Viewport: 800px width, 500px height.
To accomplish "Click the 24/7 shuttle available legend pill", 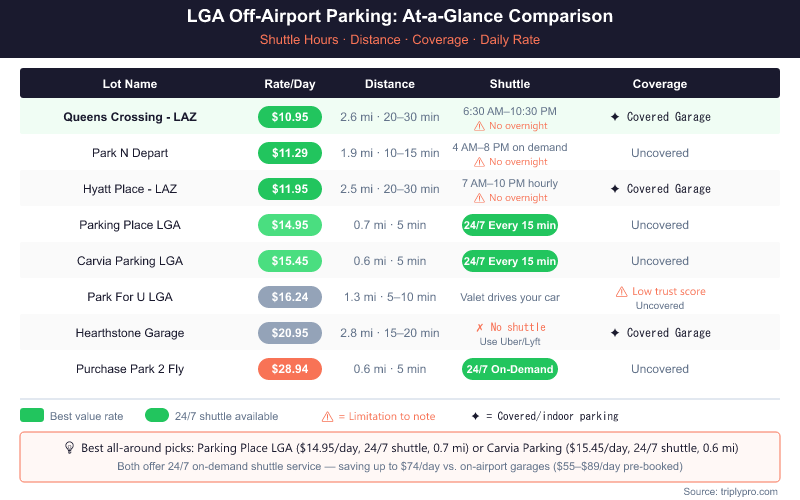I will click(157, 416).
